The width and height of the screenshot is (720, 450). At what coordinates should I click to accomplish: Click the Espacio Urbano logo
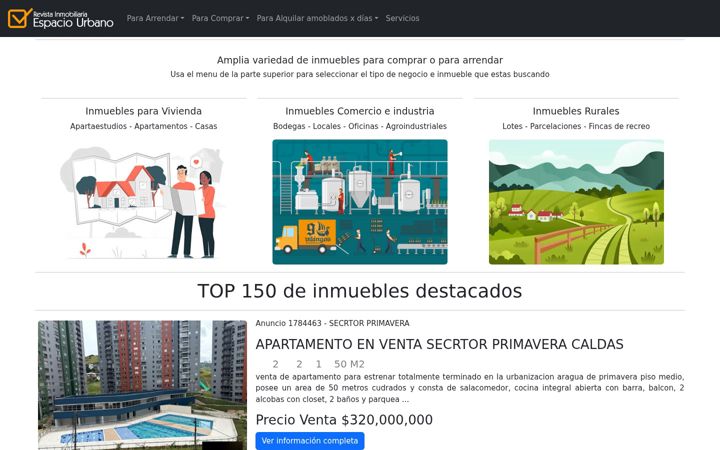[x=61, y=18]
